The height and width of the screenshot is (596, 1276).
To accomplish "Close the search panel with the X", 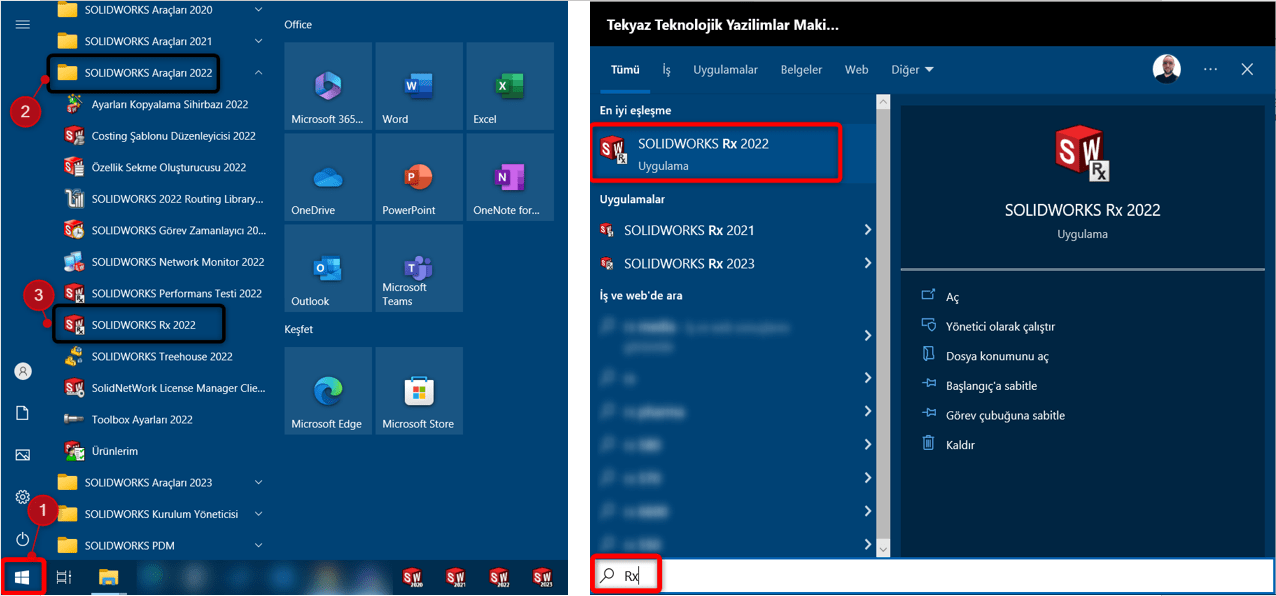I will click(x=1247, y=69).
